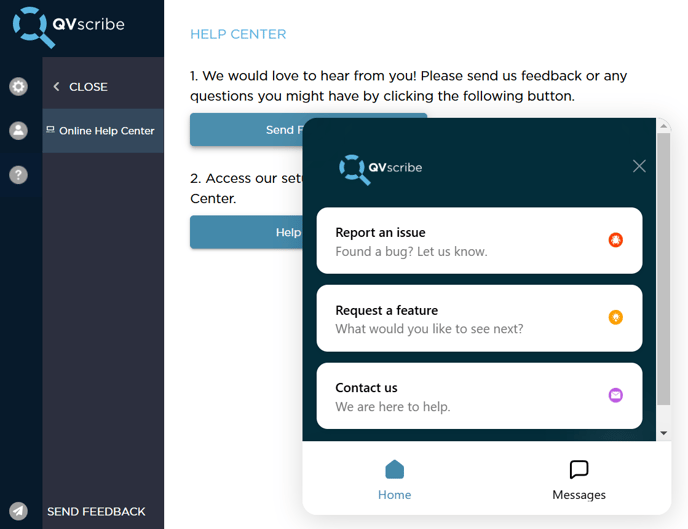Image resolution: width=688 pixels, height=529 pixels.
Task: Collapse the panel with CLOSE chevron
Action: click(80, 87)
